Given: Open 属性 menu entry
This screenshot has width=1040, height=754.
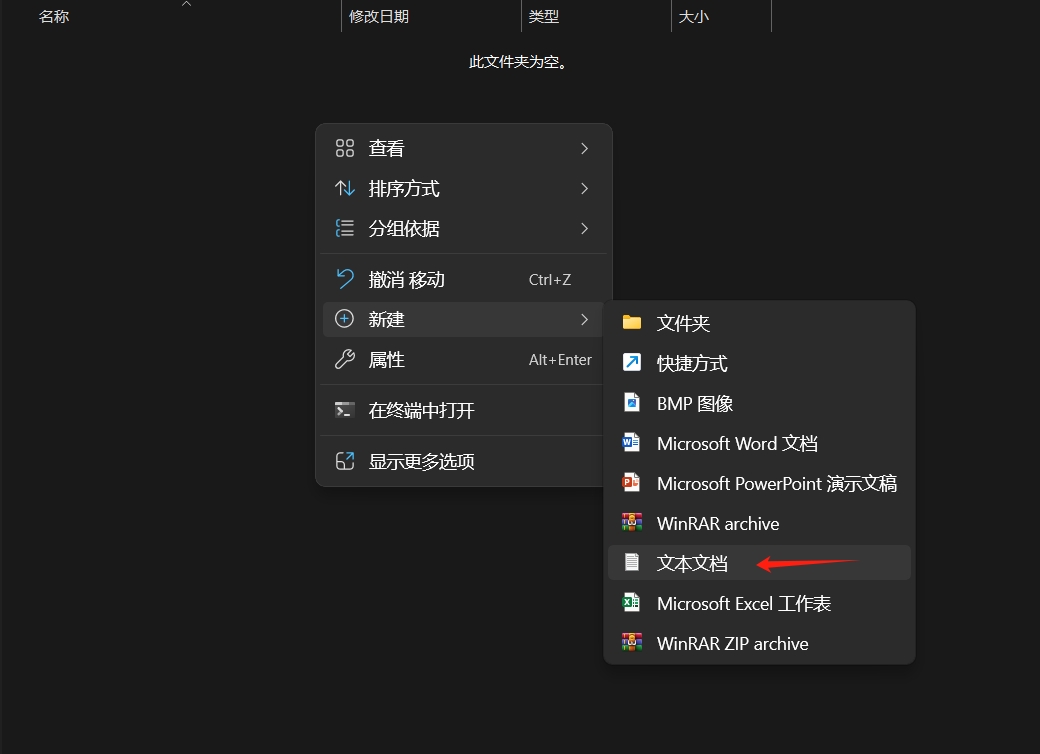Looking at the screenshot, I should 464,359.
